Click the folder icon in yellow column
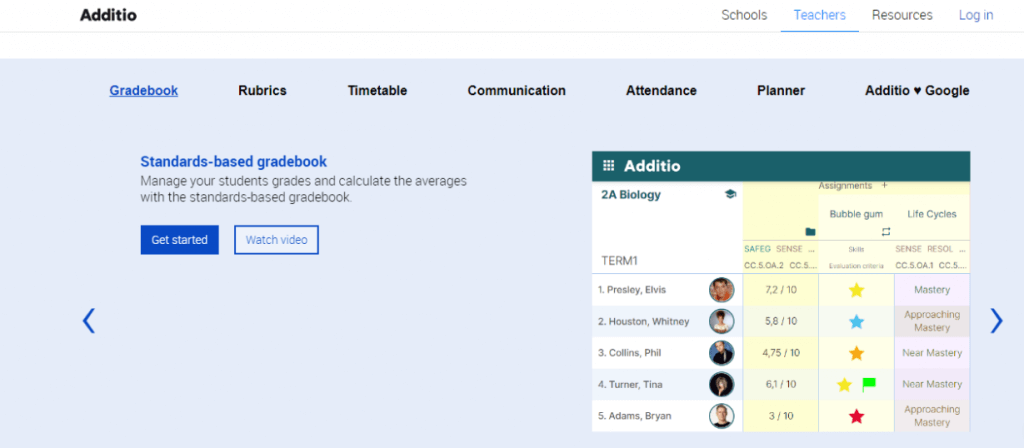The width and height of the screenshot is (1024, 448). click(x=810, y=232)
